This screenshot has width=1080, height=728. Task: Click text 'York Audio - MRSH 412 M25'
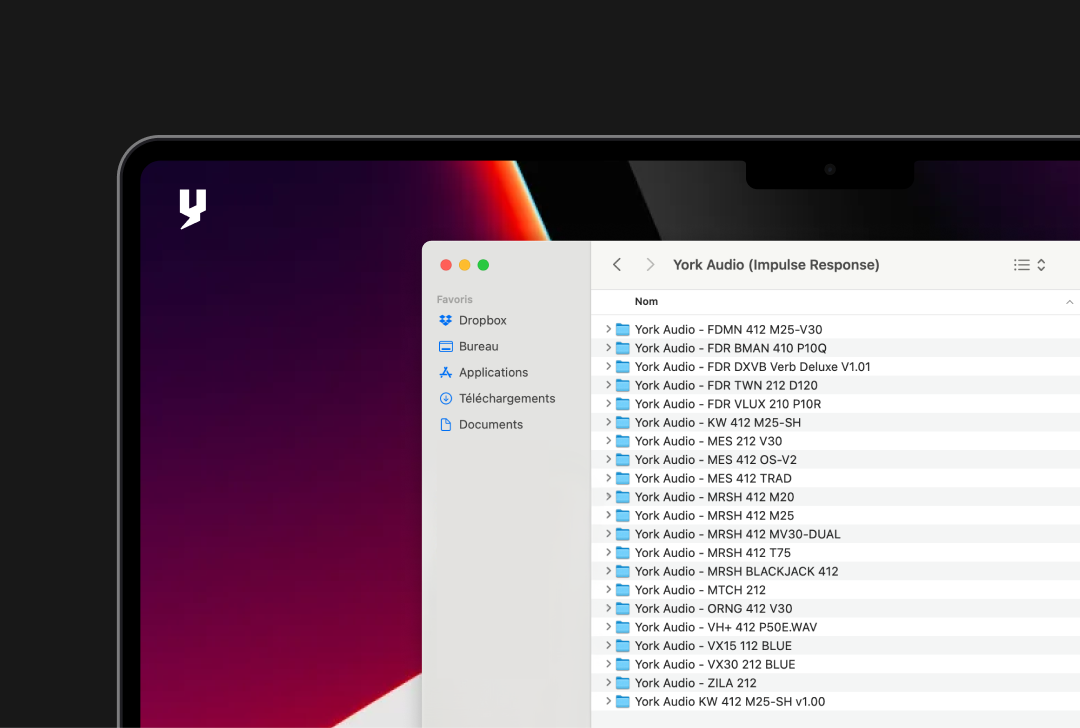[714, 515]
